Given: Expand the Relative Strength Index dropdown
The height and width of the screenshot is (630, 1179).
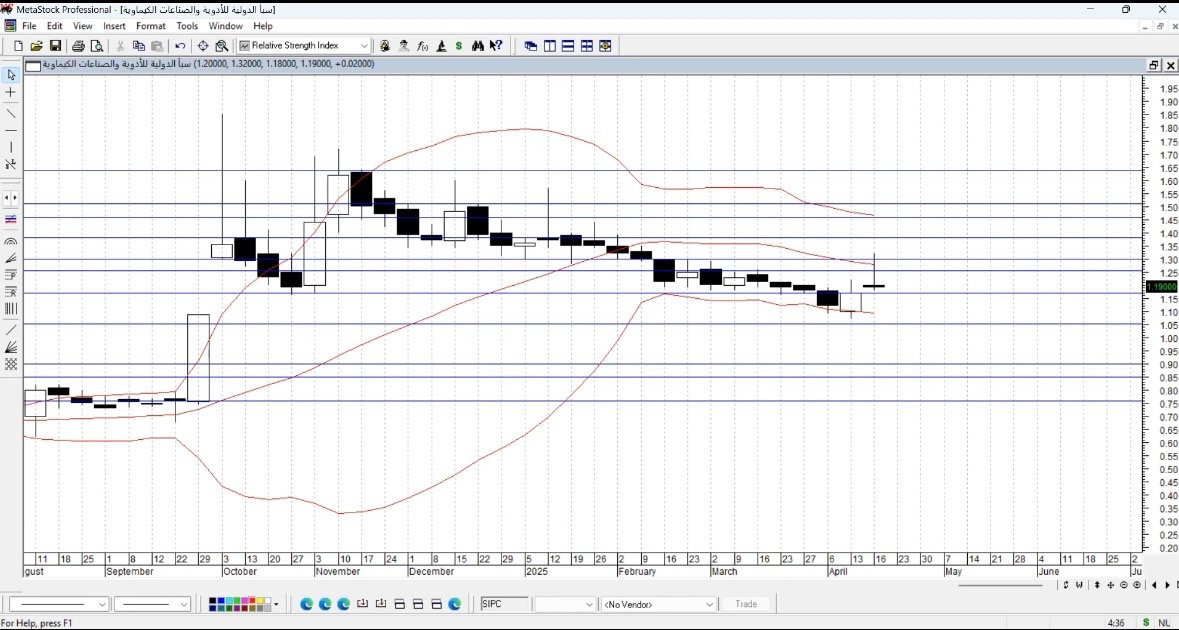Looking at the screenshot, I should click(364, 46).
